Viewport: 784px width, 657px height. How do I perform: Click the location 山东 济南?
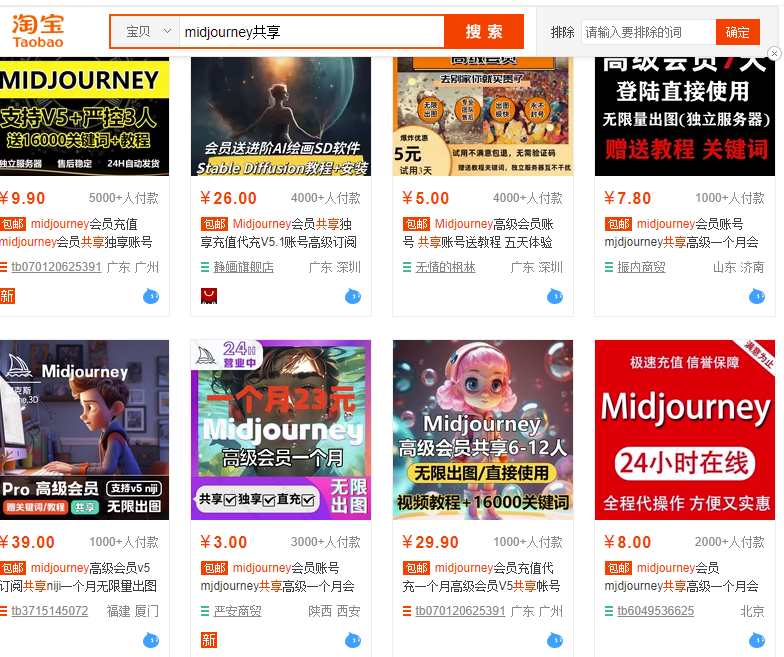(738, 268)
